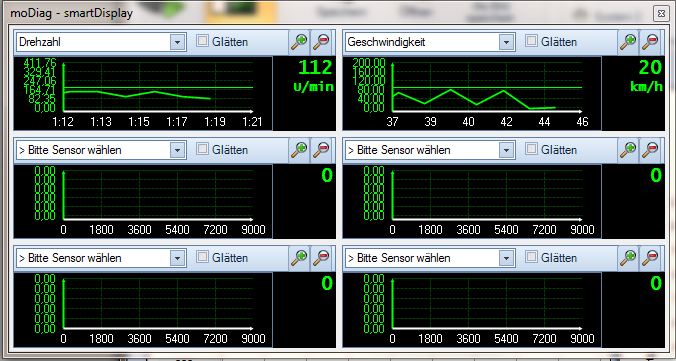Zoom out on the Geschwindigkeit graph

point(650,42)
